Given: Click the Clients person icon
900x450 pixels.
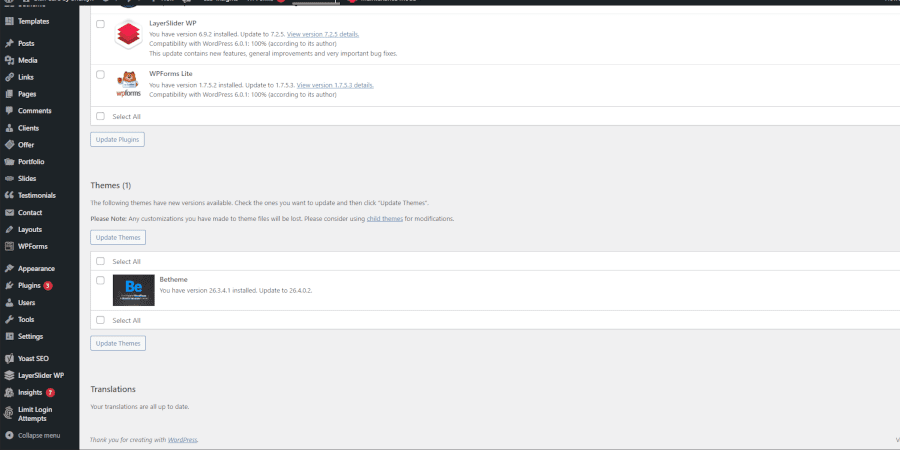Looking at the screenshot, I should pyautogui.click(x=9, y=128).
